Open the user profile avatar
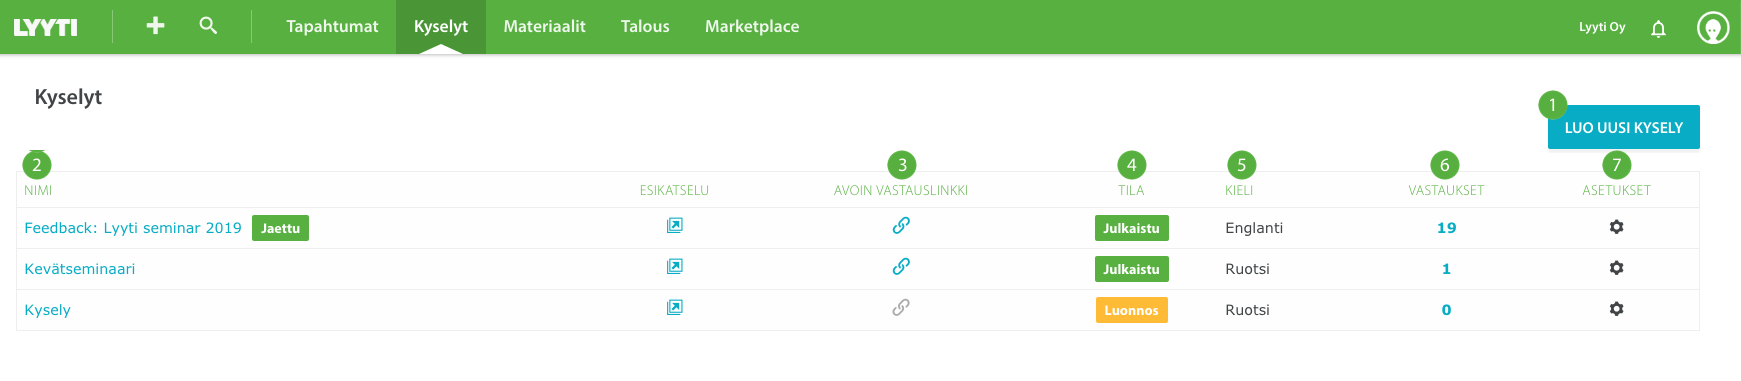1741x381 pixels. pyautogui.click(x=1713, y=28)
